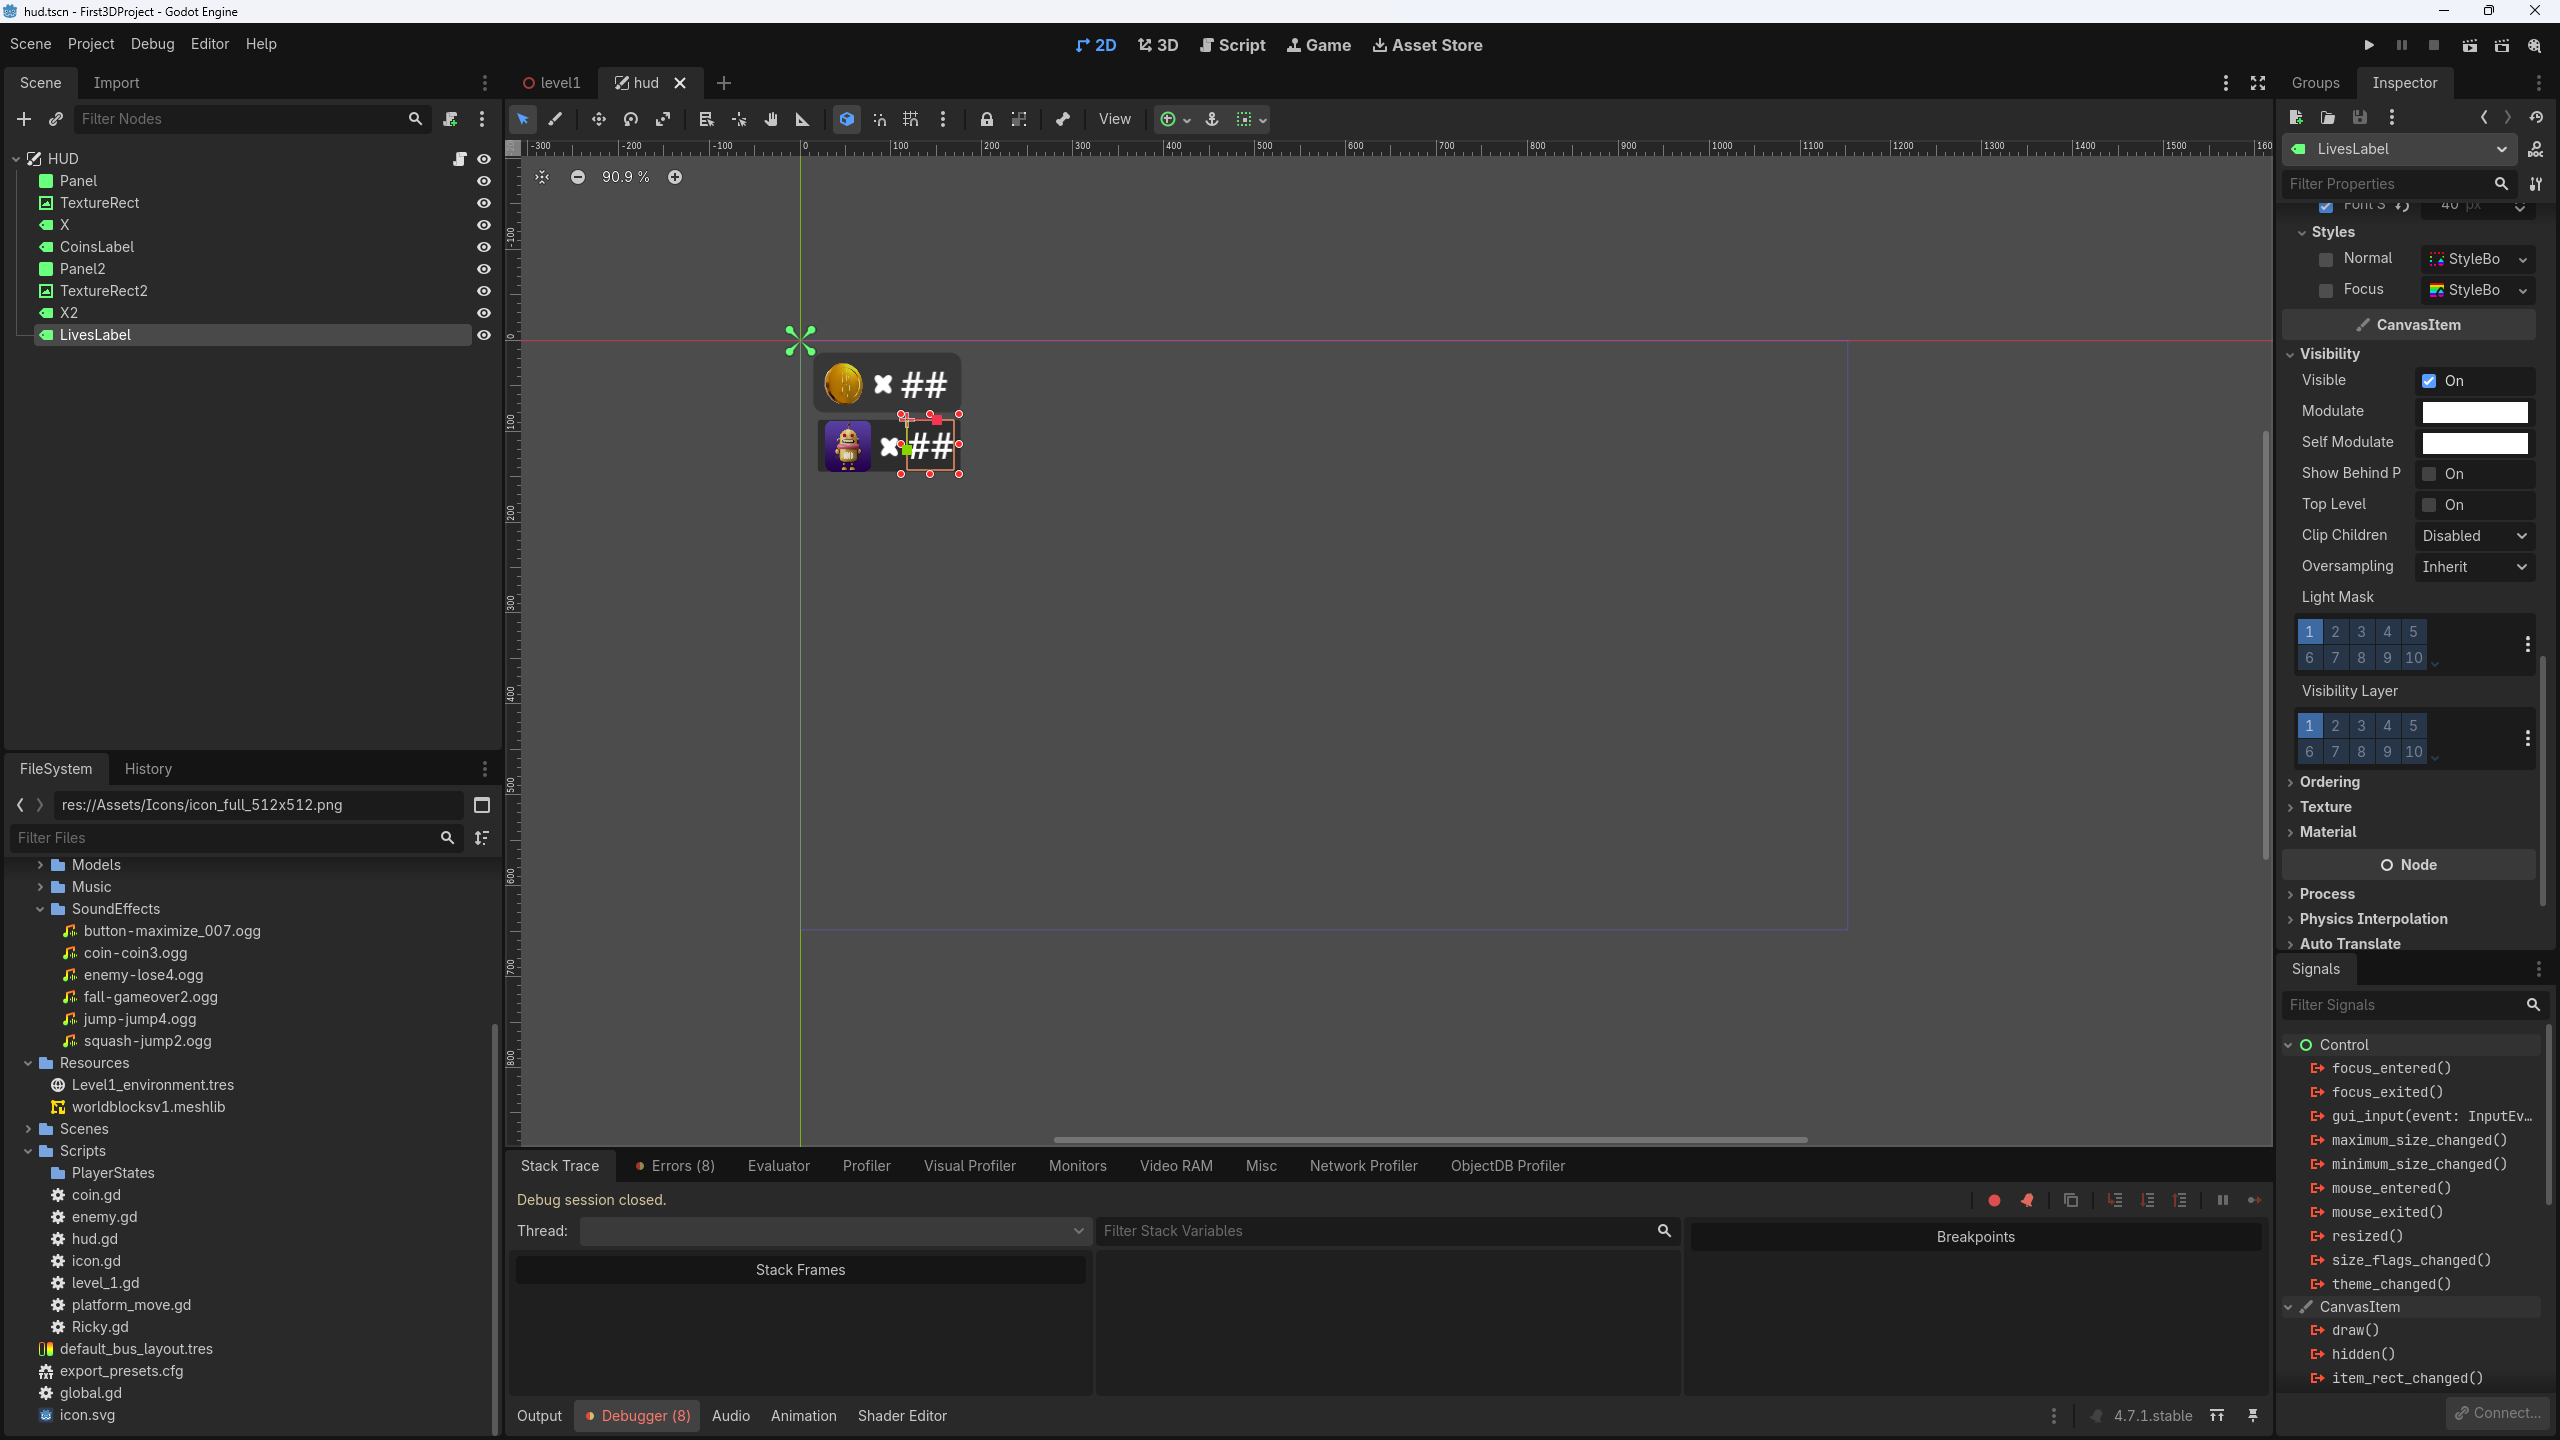
Task: Open the Errors (8) tab
Action: click(675, 1166)
